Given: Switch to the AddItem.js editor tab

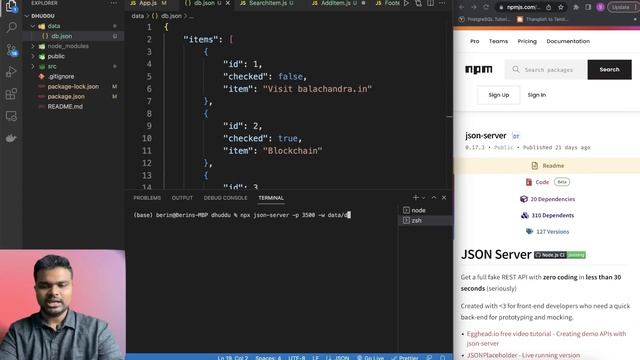Looking at the screenshot, I should pyautogui.click(x=338, y=3).
